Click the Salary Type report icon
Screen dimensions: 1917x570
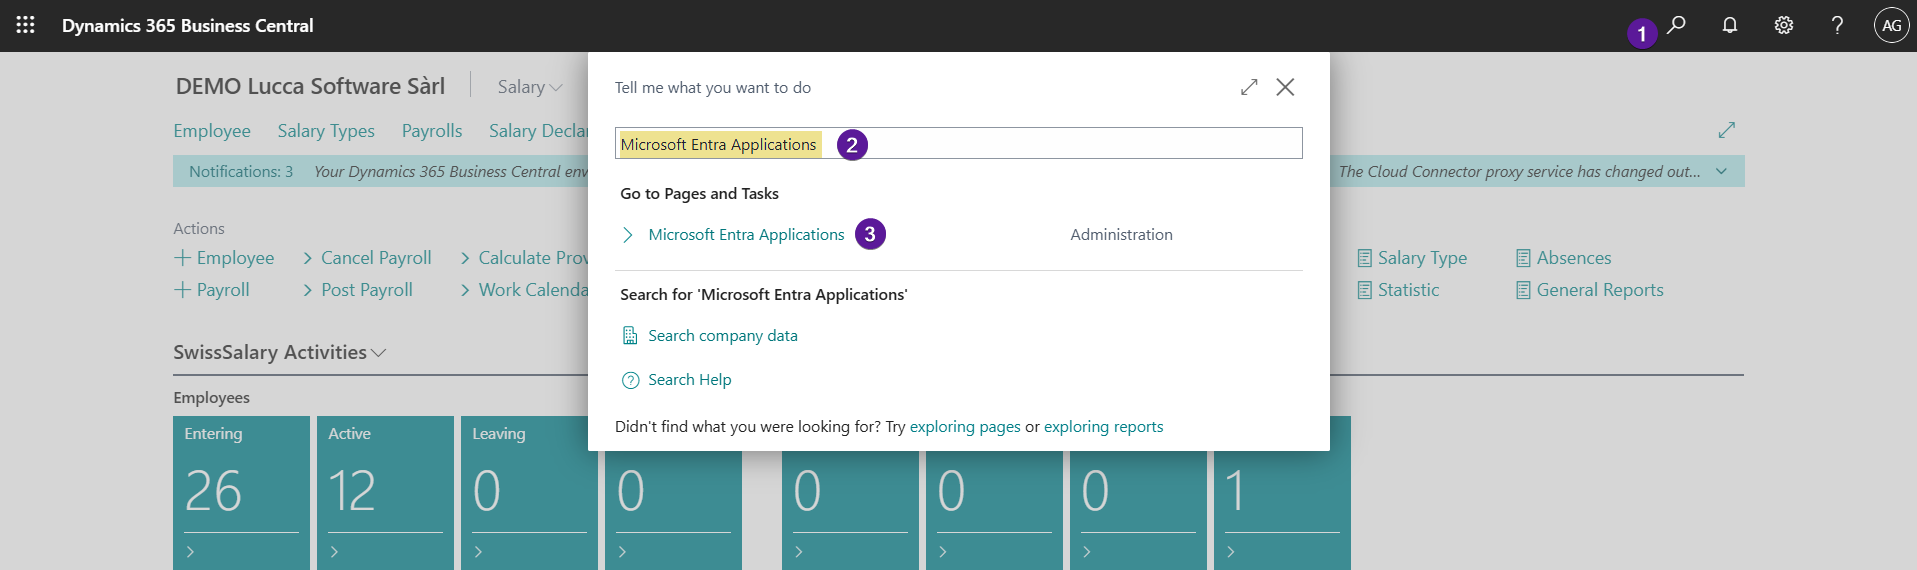coord(1364,258)
